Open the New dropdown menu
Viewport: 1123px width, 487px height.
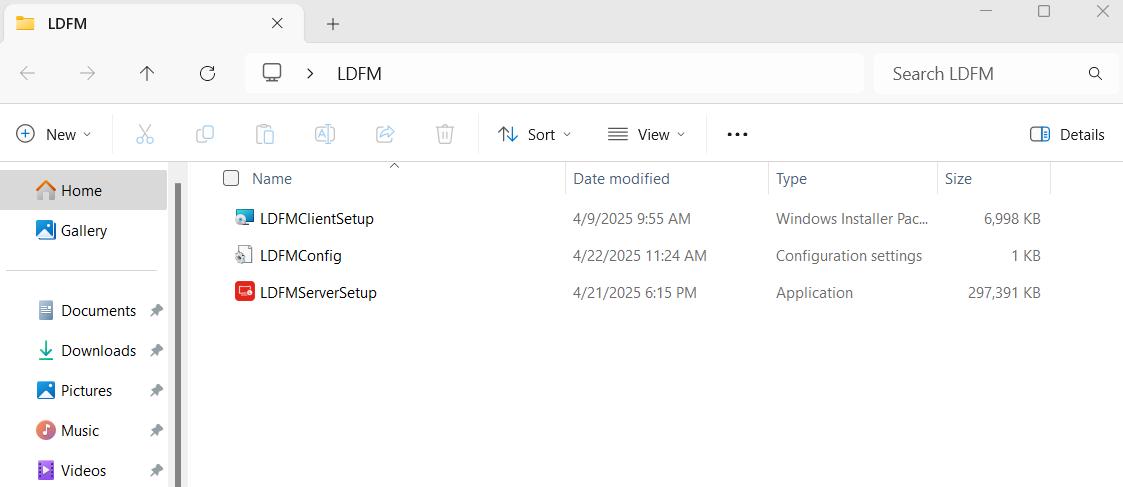pos(54,134)
